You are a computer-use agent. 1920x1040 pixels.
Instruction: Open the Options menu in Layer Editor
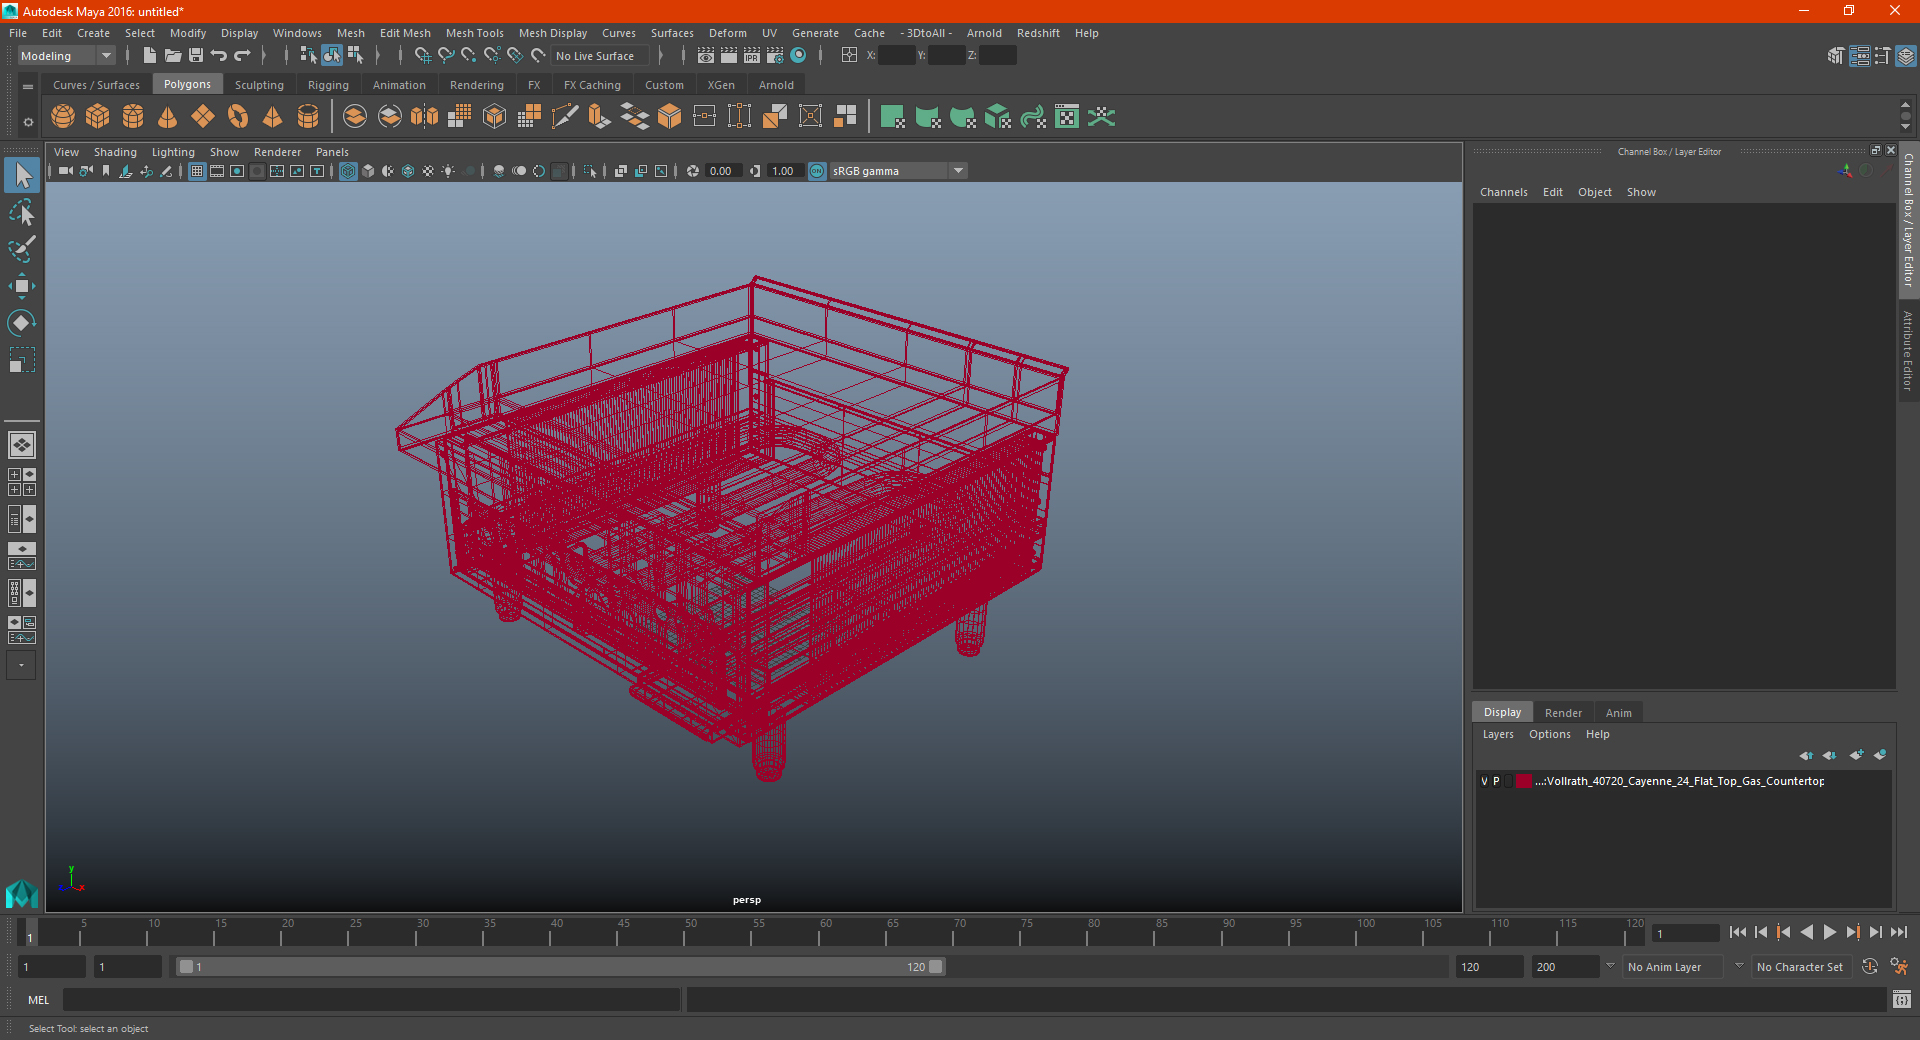1549,734
